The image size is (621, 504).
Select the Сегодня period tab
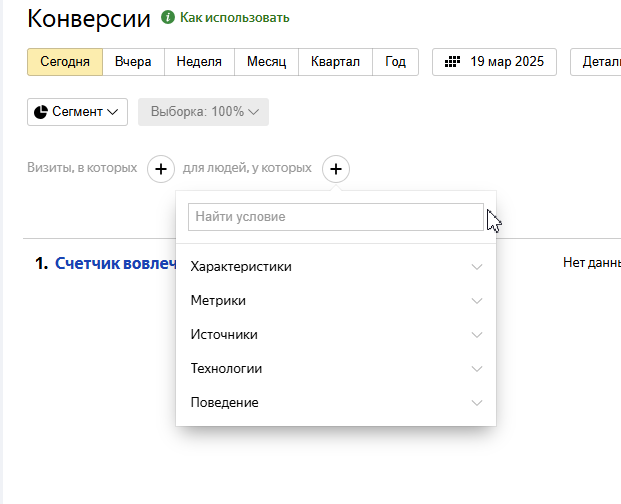click(65, 62)
